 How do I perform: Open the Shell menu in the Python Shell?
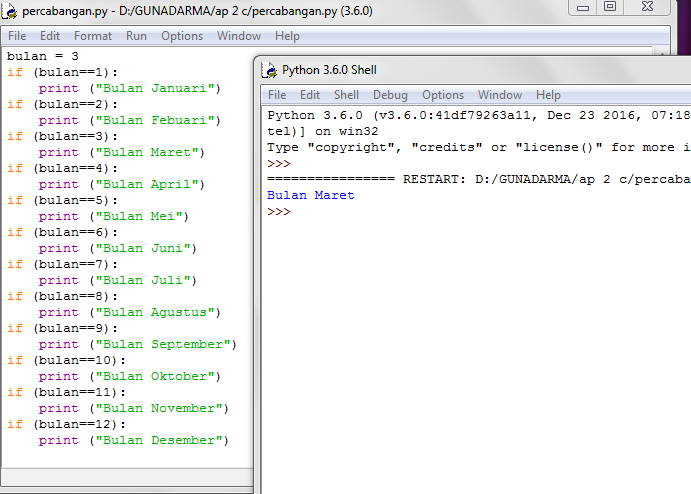click(x=346, y=95)
